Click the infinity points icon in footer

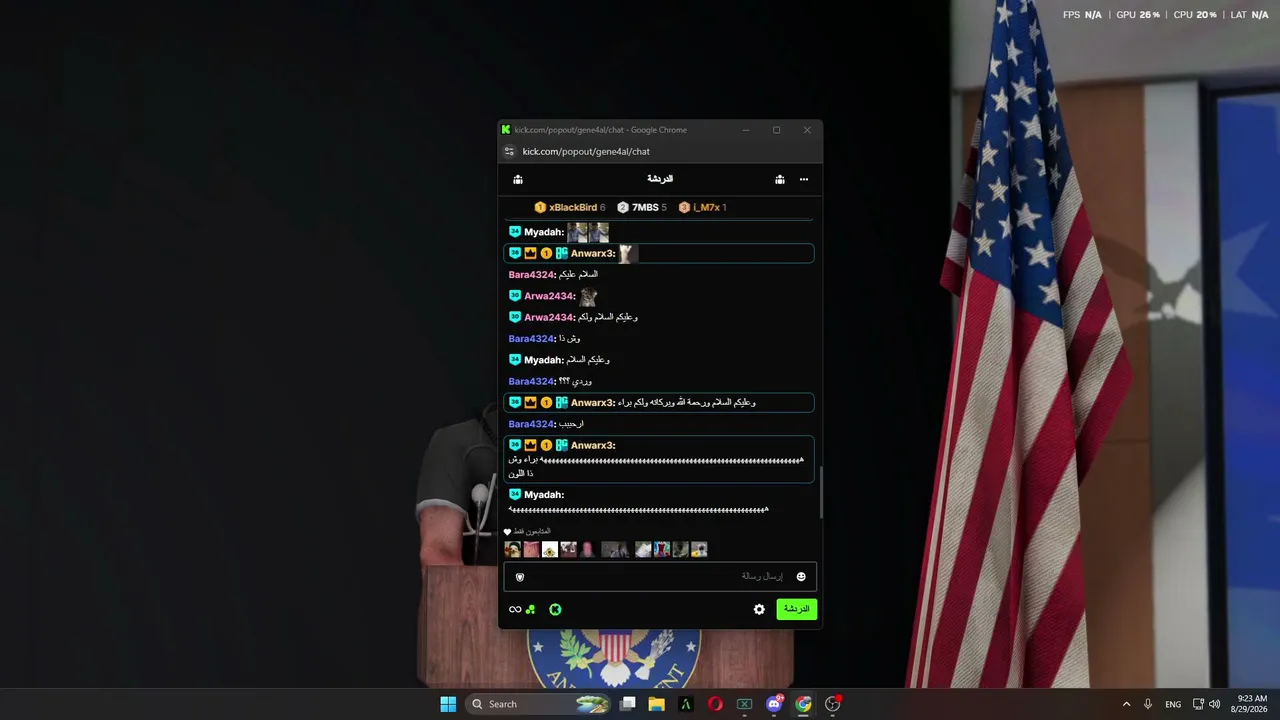[x=515, y=609]
